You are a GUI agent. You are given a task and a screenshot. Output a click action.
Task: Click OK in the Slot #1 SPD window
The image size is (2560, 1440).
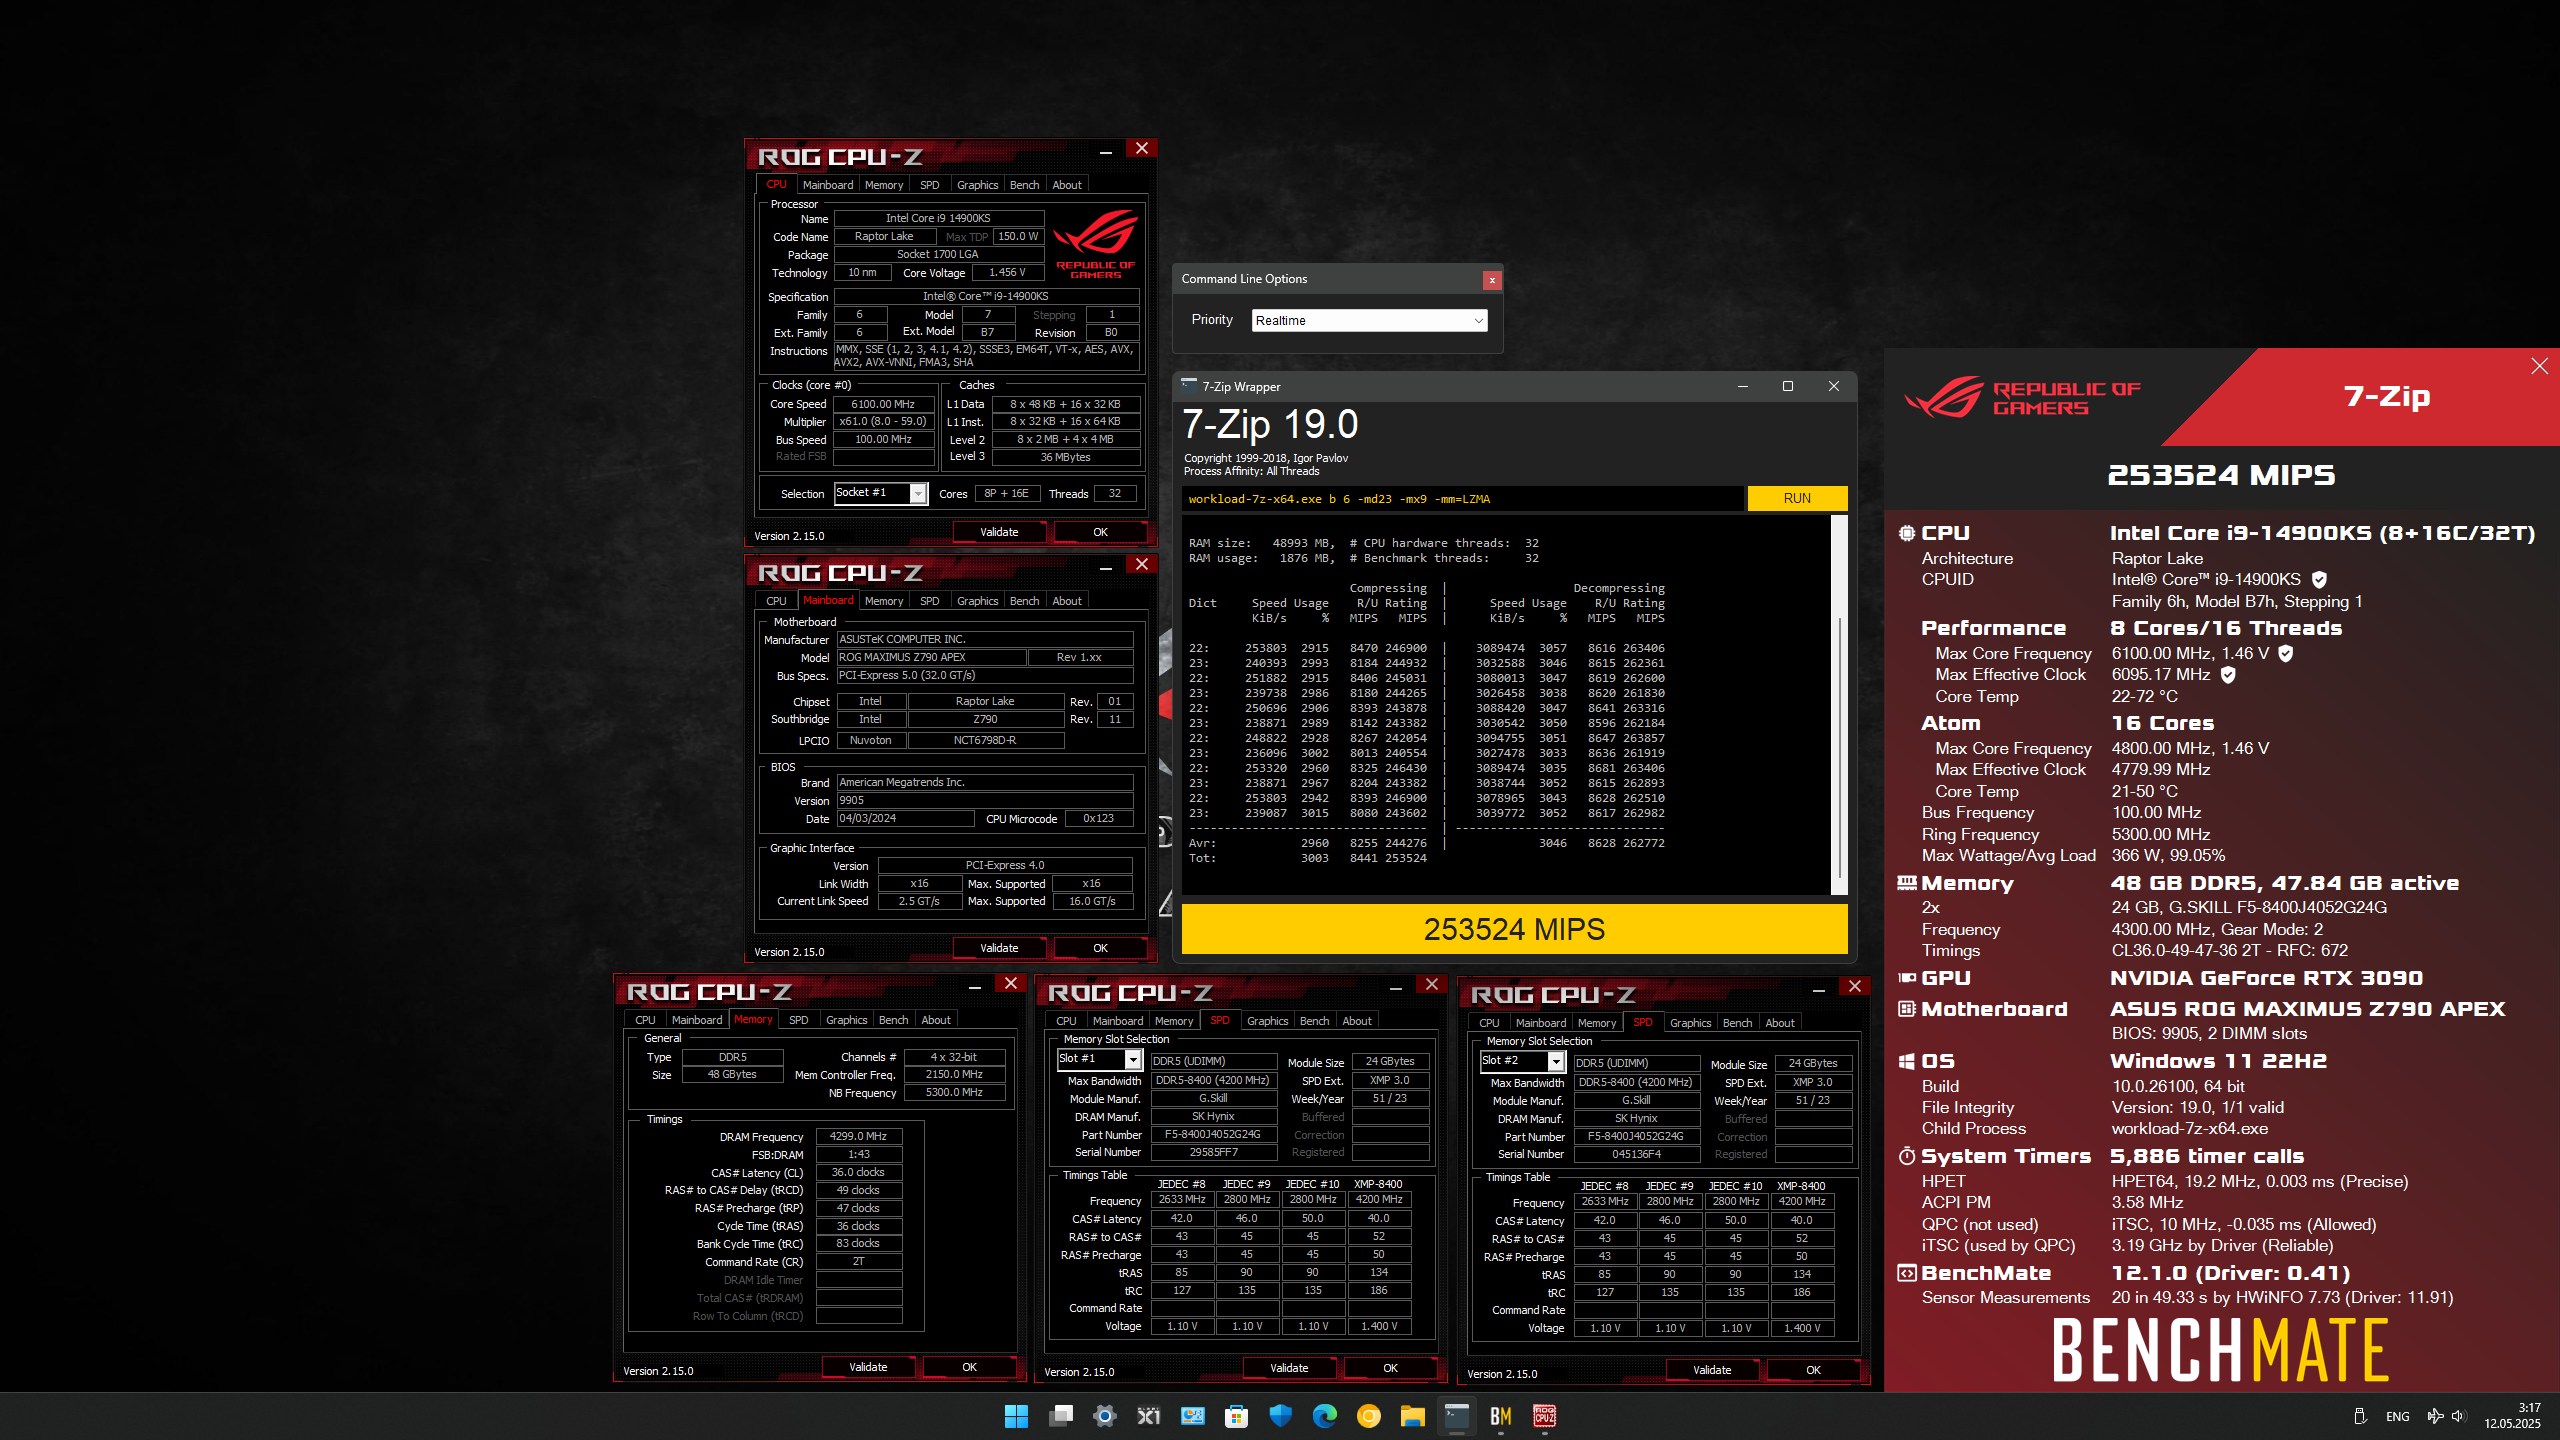click(x=1390, y=1368)
